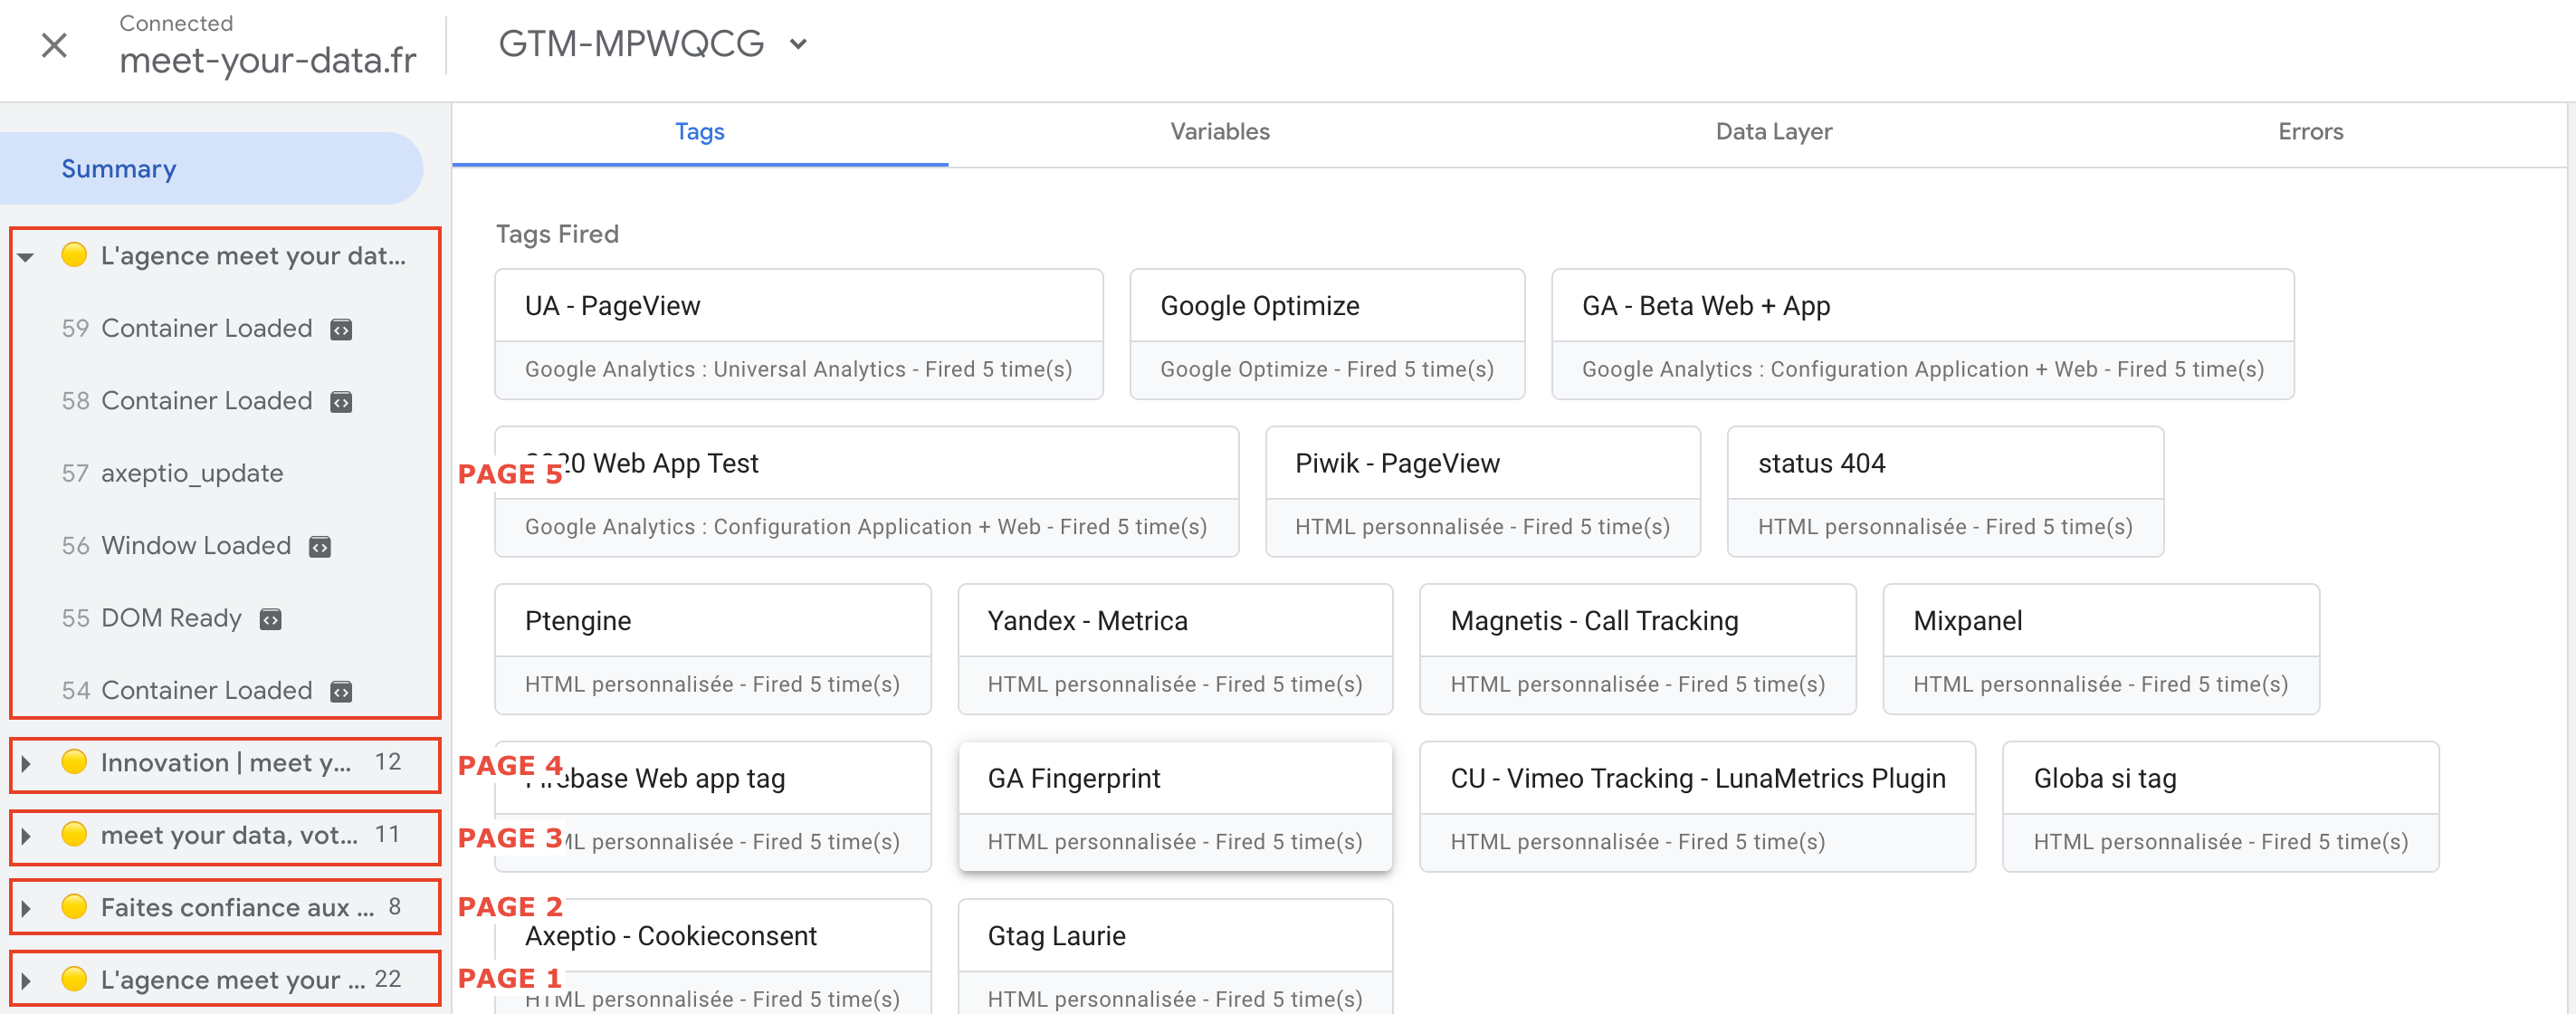Viewport: 2576px width, 1014px height.
Task: Open the UA - PageView tag card
Action: (798, 334)
